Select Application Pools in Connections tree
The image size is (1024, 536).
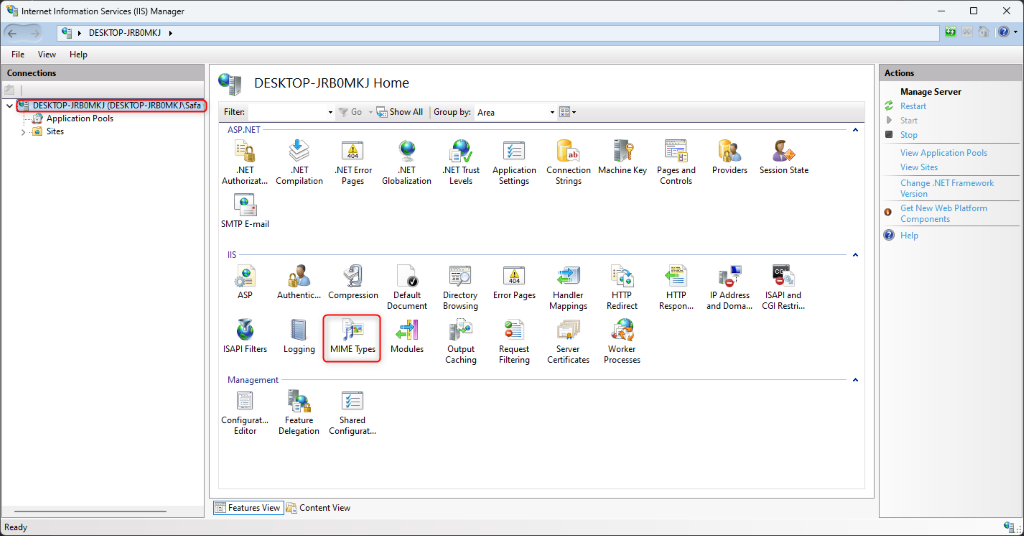(80, 119)
